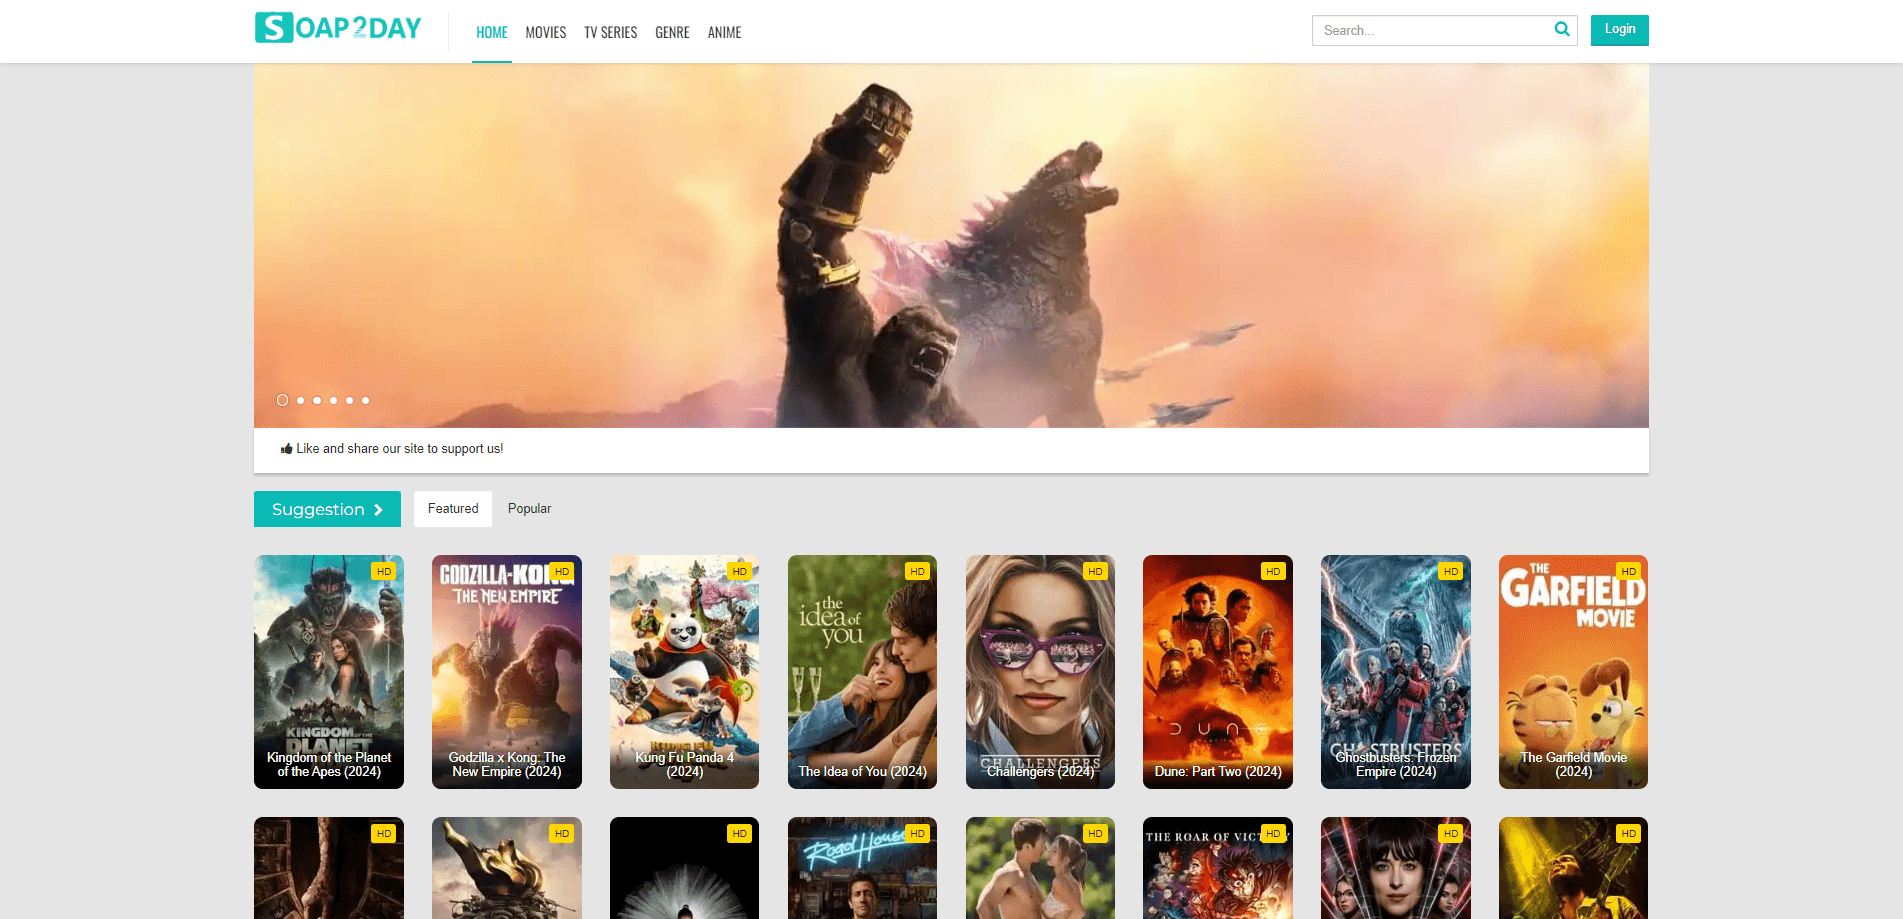Select the second carousel slide dot
Image resolution: width=1903 pixels, height=919 pixels.
(x=301, y=400)
